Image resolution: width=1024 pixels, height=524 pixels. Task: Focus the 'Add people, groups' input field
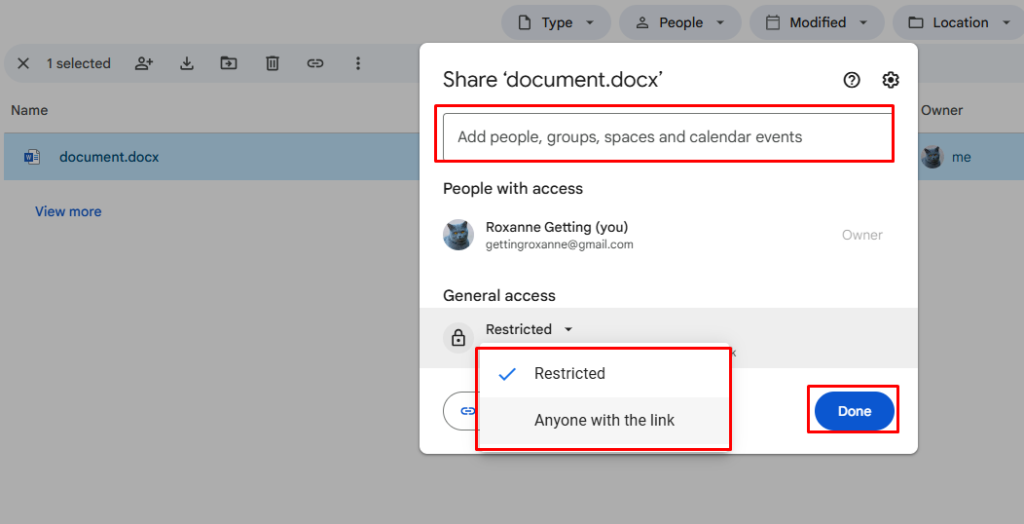pyautogui.click(x=667, y=137)
